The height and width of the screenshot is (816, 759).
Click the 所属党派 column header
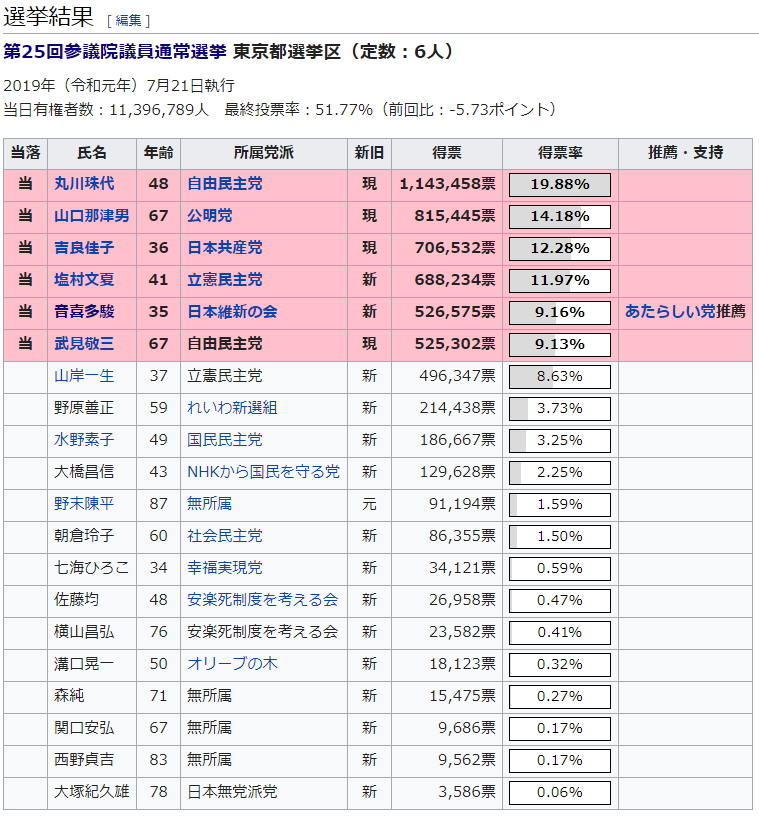coord(264,153)
